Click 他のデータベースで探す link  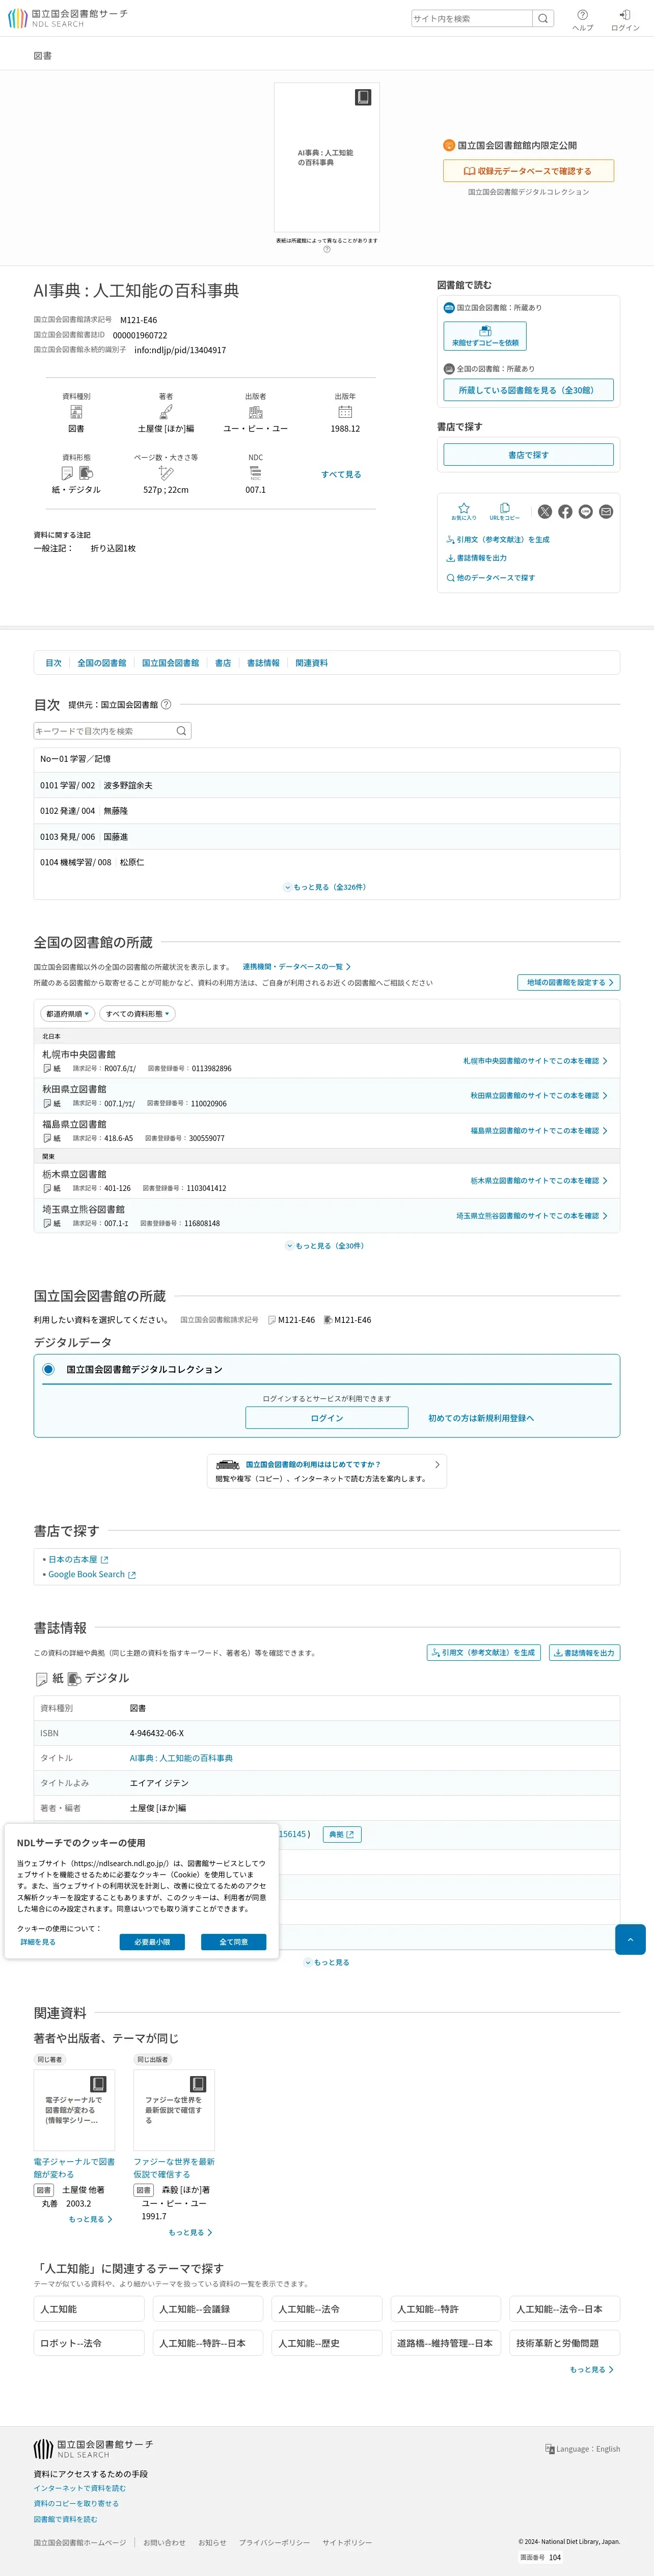click(x=491, y=578)
